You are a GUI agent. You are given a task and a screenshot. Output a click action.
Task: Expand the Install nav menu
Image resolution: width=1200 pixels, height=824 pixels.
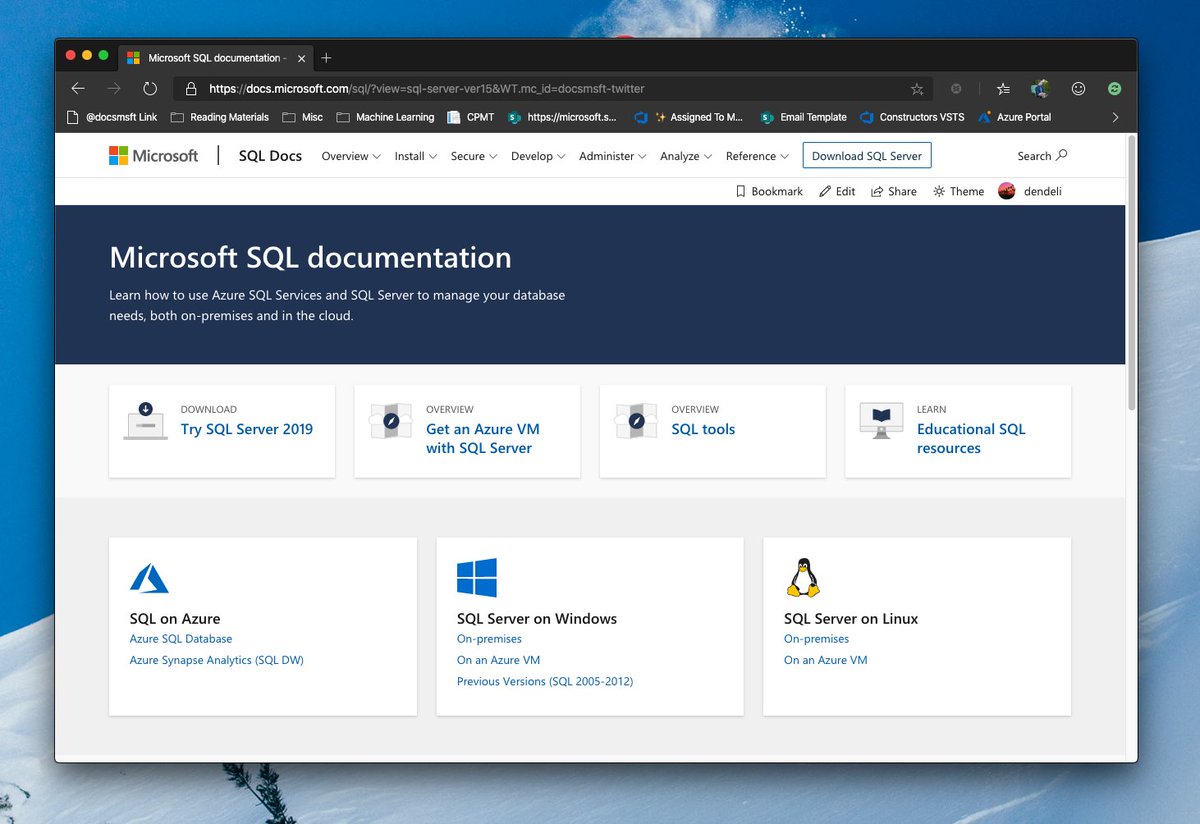click(416, 156)
